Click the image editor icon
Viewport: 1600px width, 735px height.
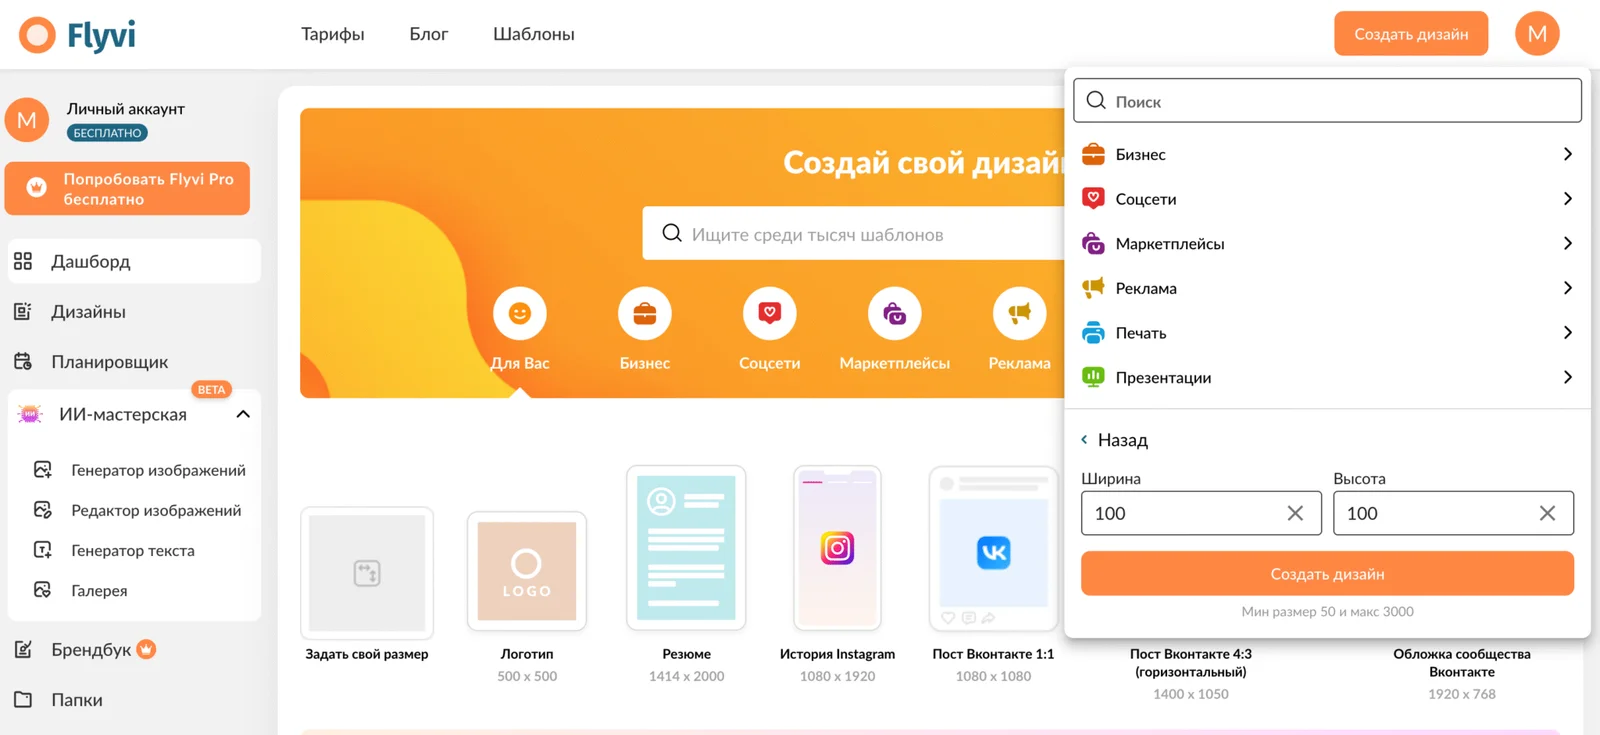tap(43, 509)
